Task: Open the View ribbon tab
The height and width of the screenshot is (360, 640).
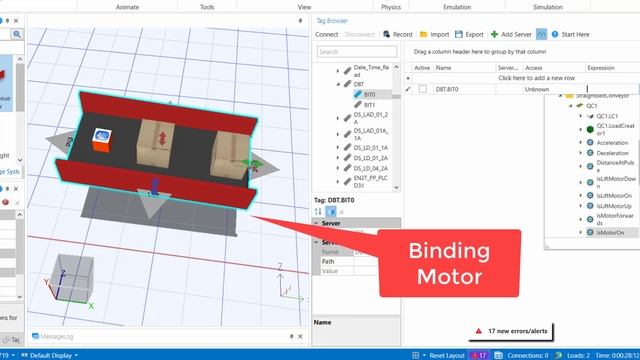Action: coord(304,7)
